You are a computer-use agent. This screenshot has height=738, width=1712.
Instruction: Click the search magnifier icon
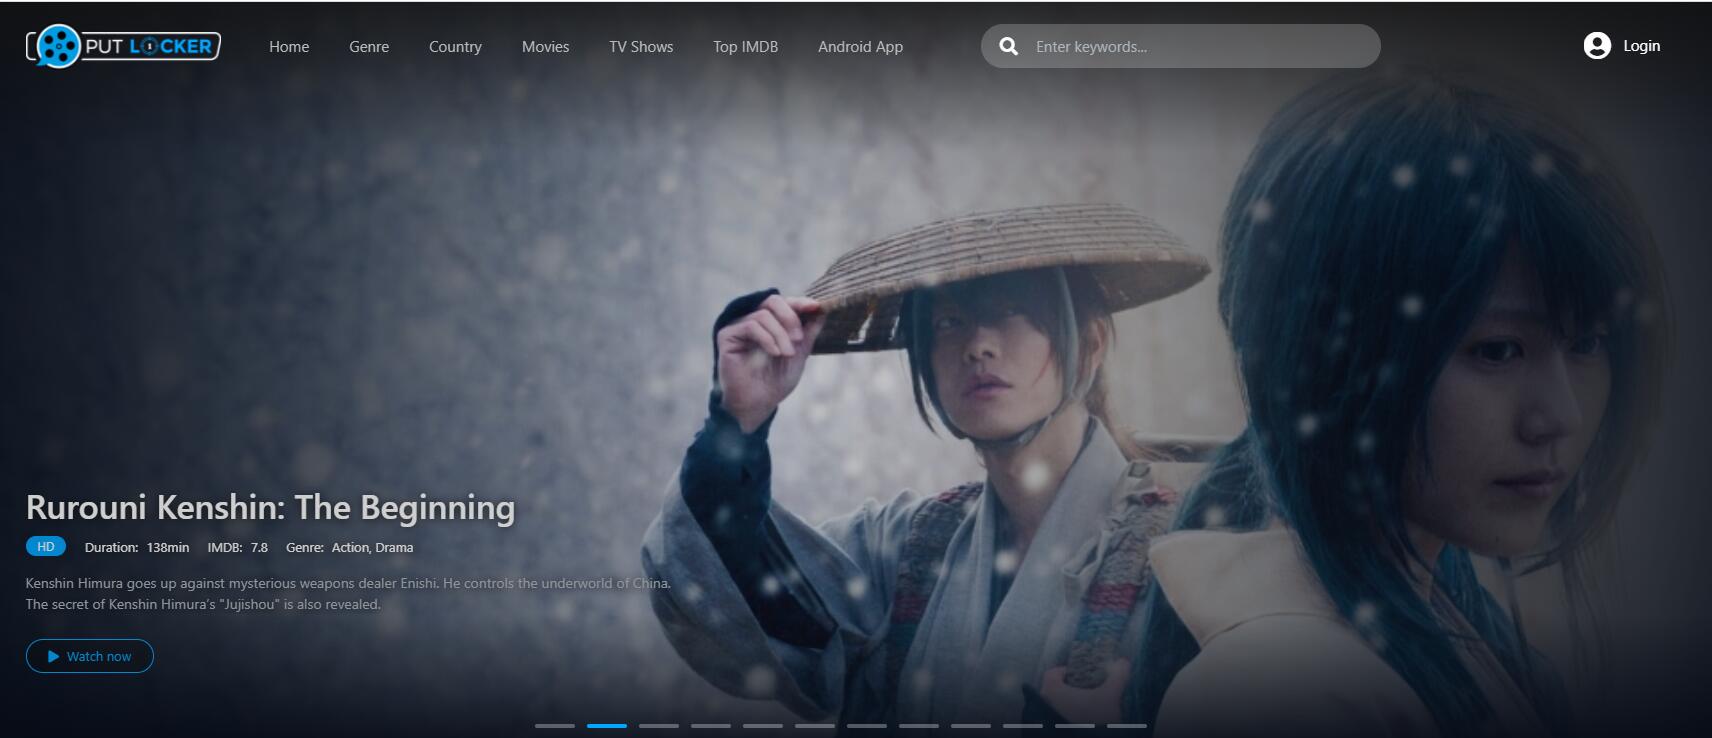click(1009, 46)
